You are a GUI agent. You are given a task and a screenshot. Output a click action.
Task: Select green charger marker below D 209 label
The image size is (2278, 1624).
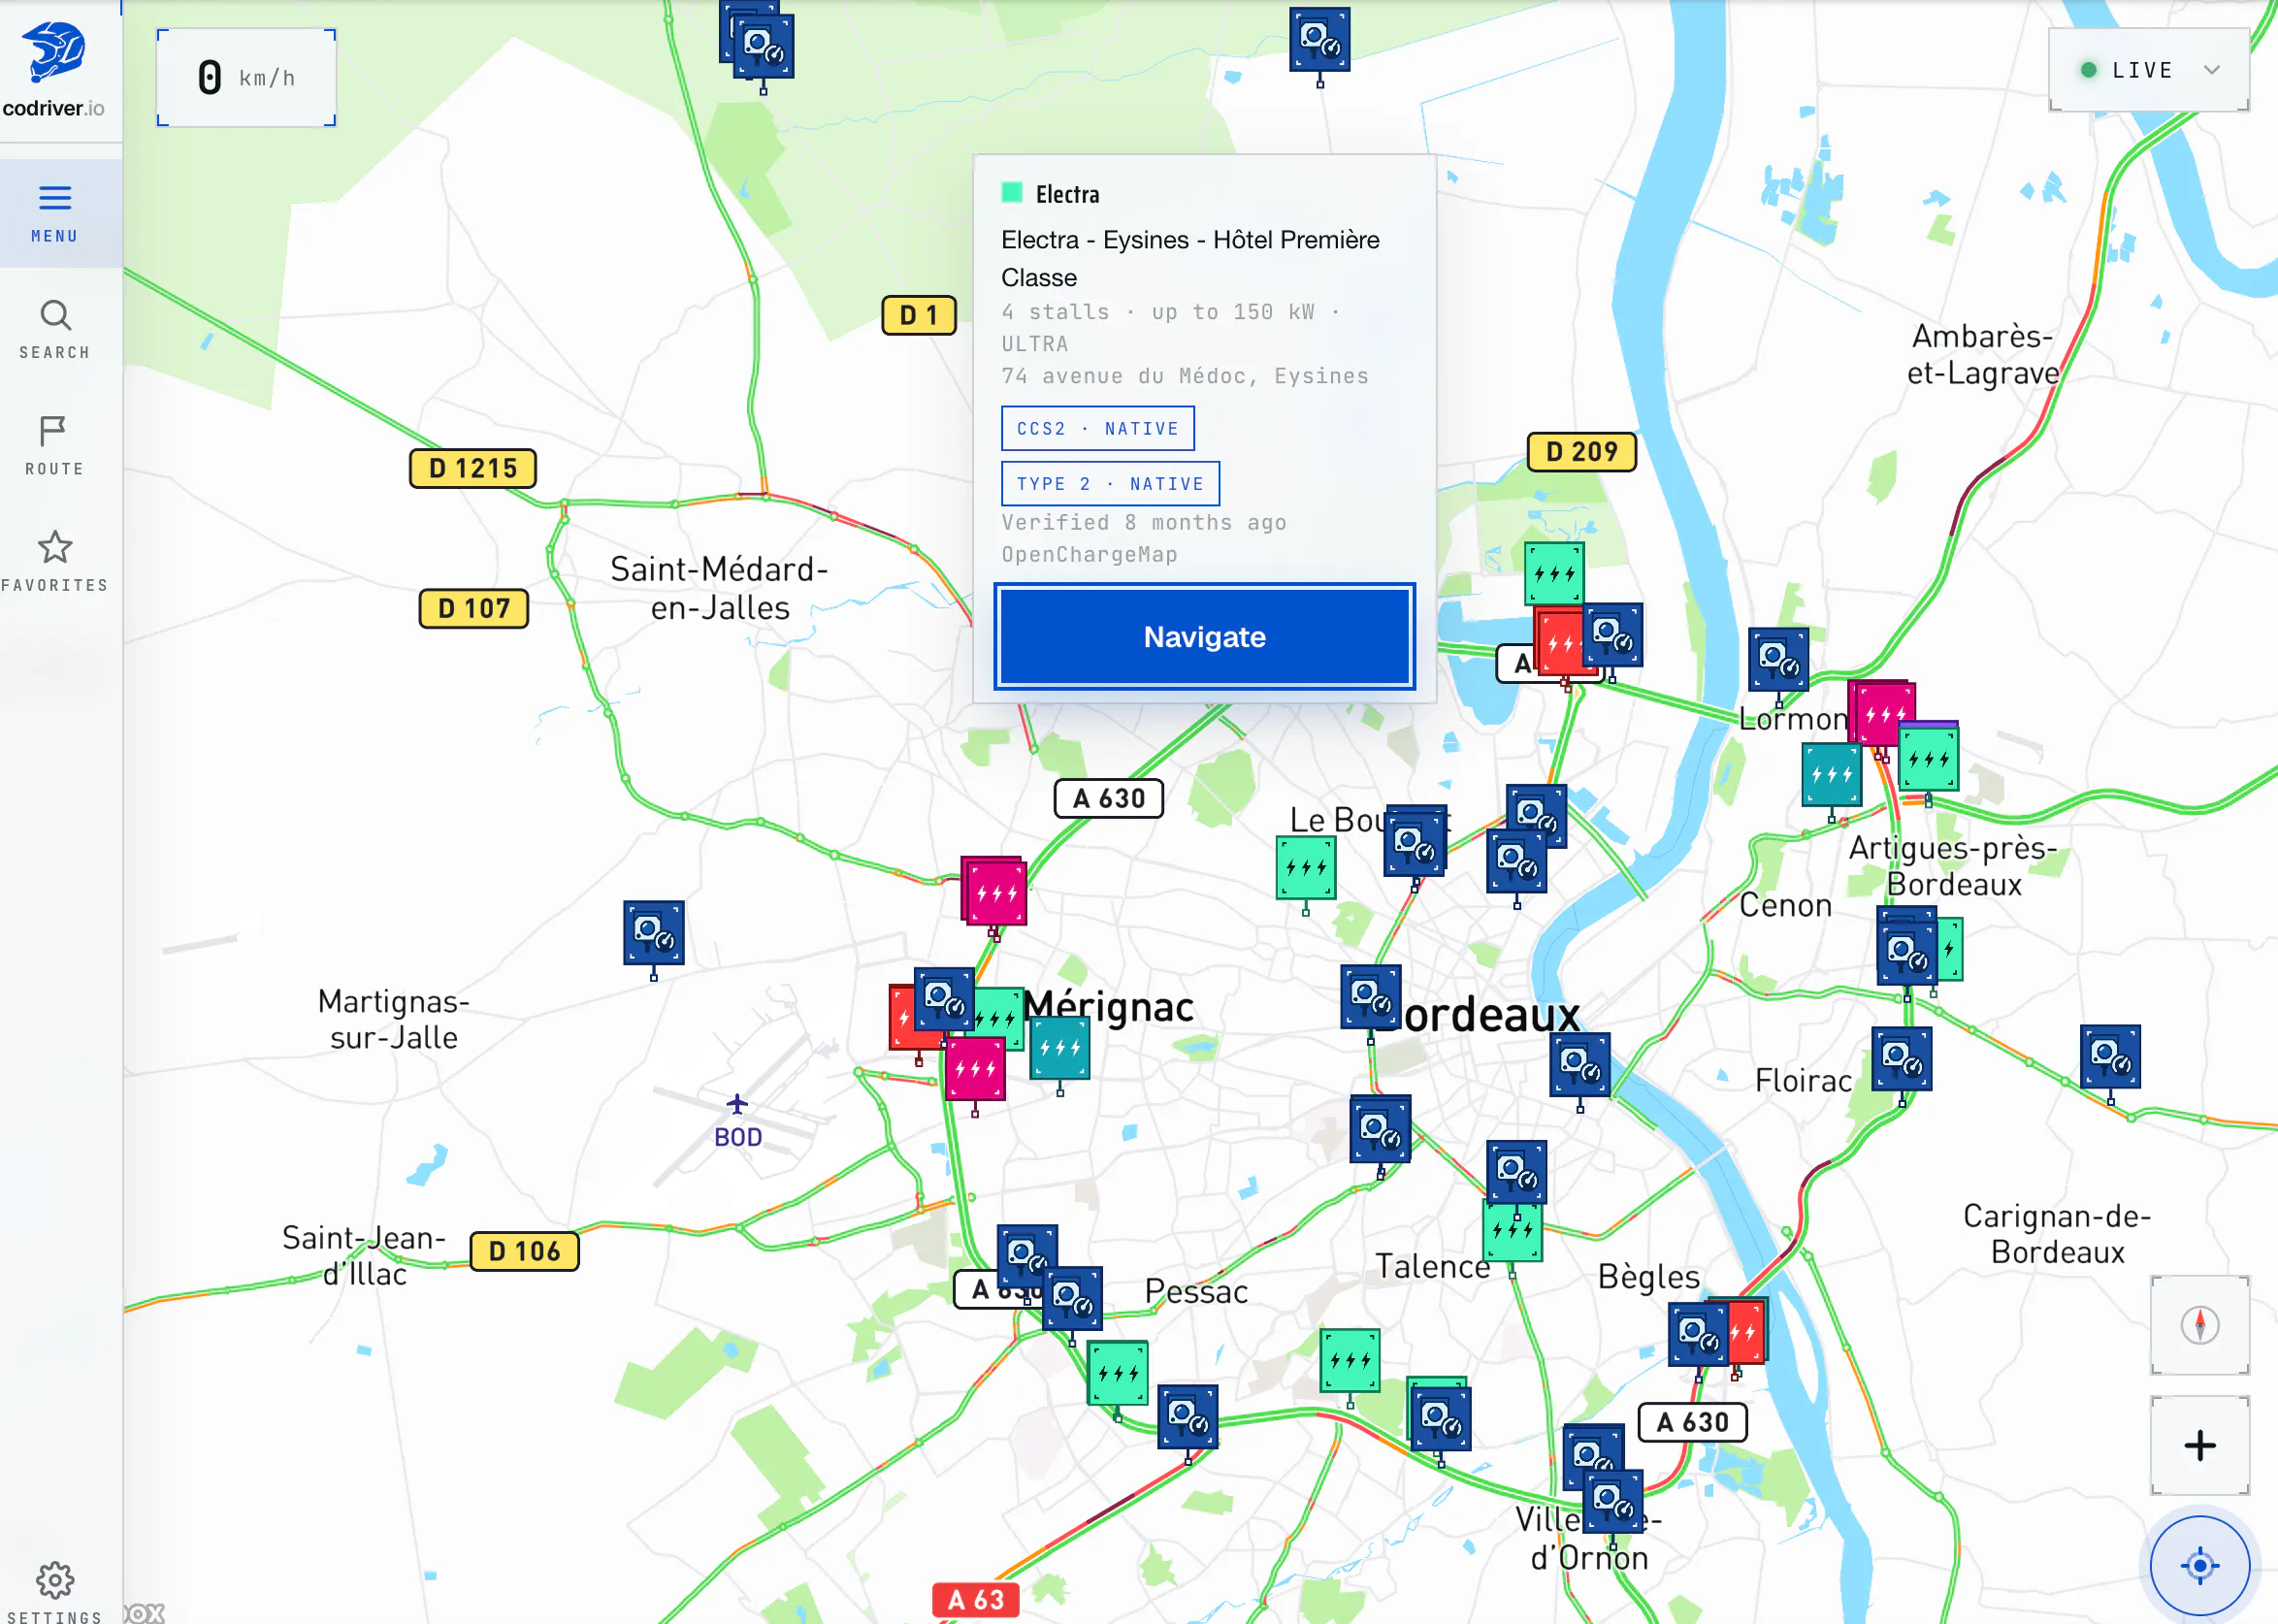point(1554,574)
